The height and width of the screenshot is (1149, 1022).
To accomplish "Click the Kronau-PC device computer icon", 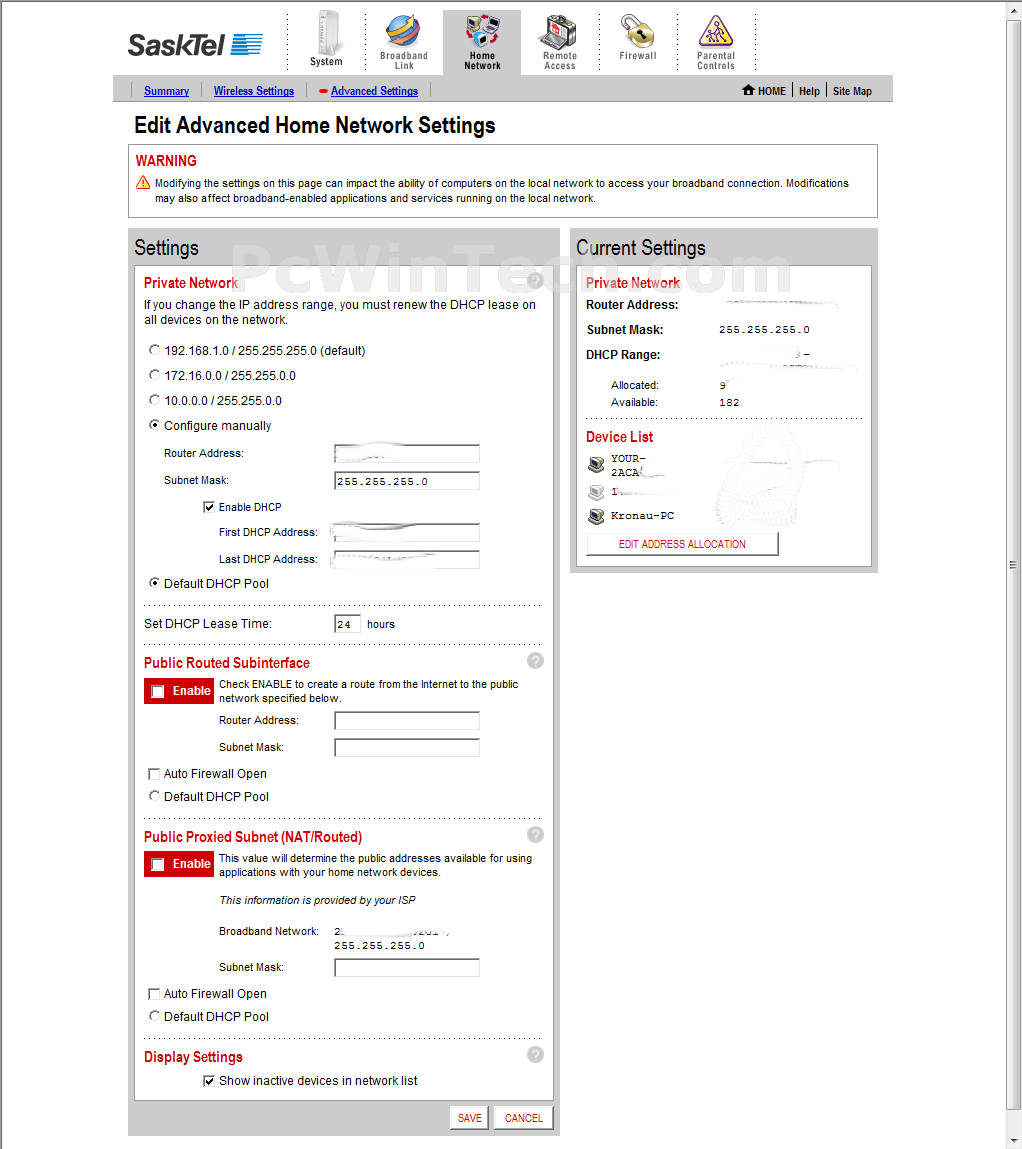I will pos(596,517).
